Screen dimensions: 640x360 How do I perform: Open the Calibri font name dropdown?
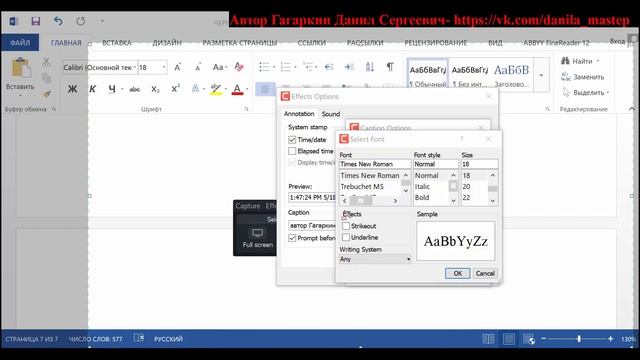pyautogui.click(x=134, y=67)
